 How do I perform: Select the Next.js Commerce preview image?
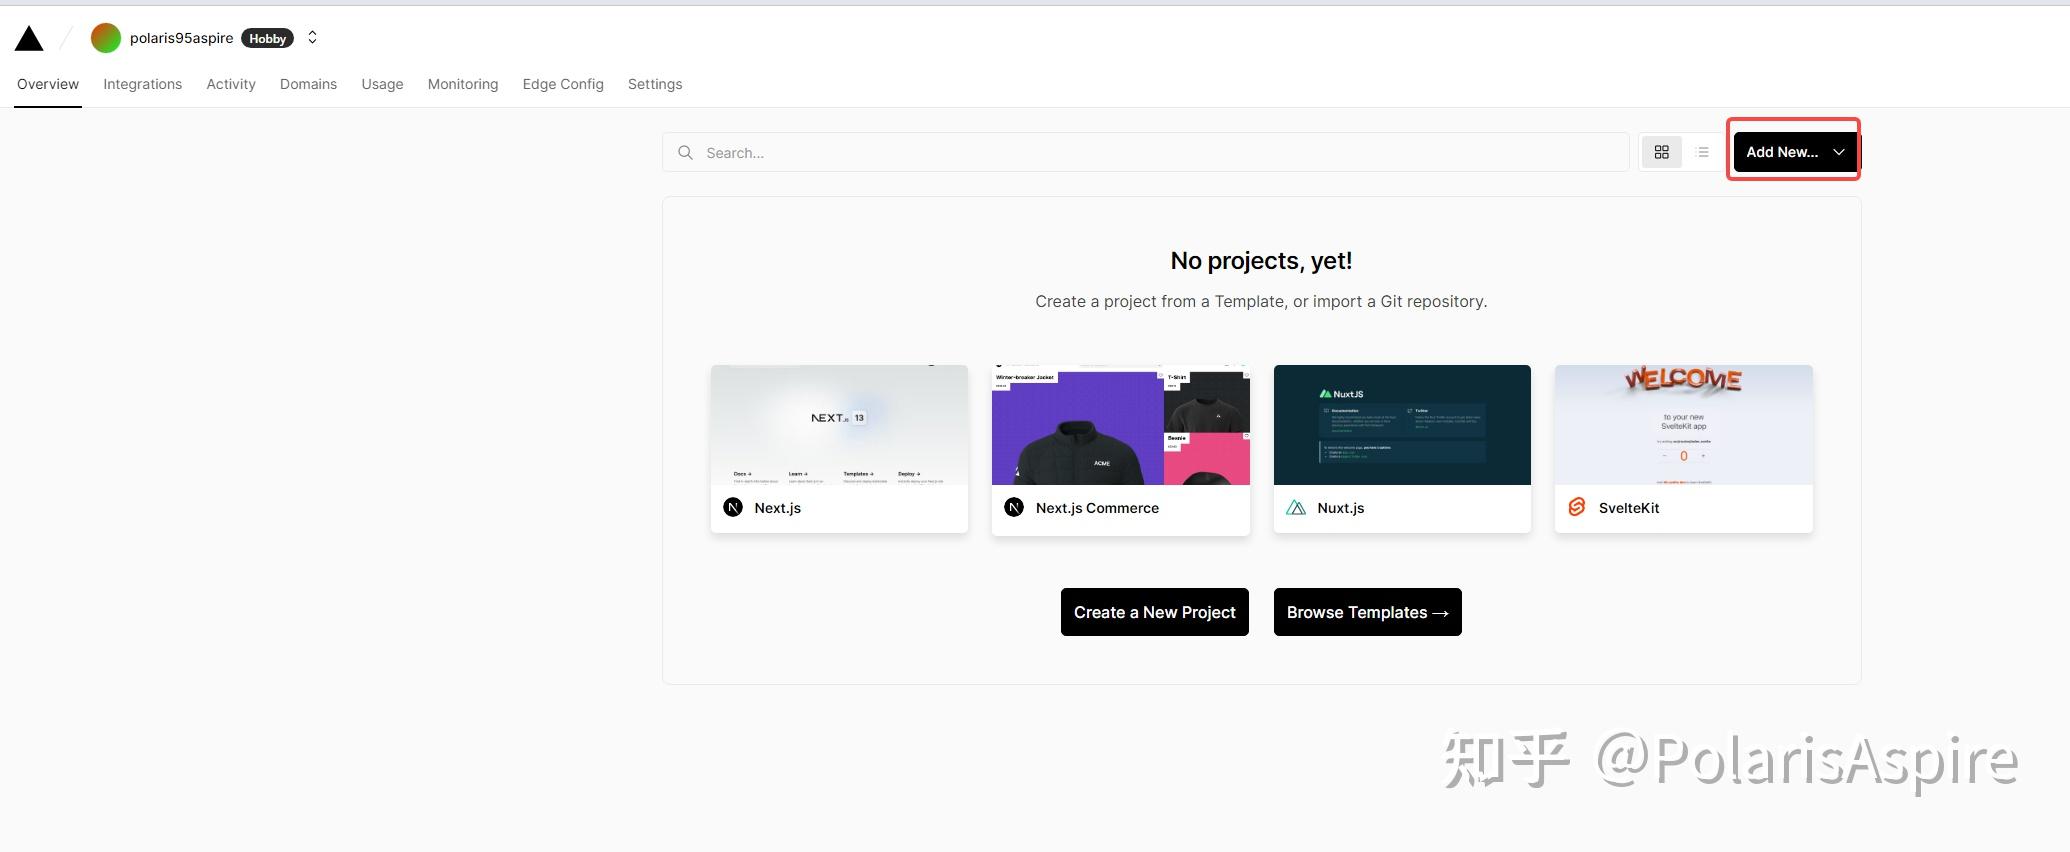click(x=1121, y=425)
